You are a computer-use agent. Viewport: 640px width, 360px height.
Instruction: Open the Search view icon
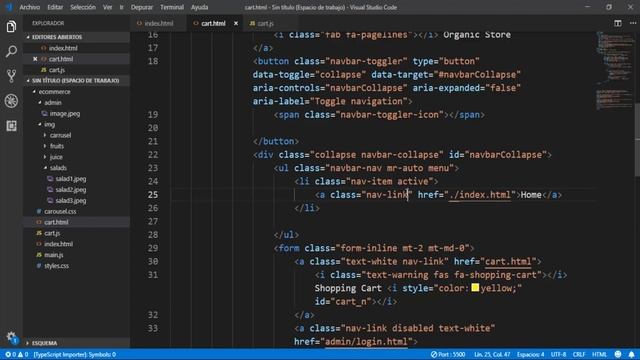[11, 51]
